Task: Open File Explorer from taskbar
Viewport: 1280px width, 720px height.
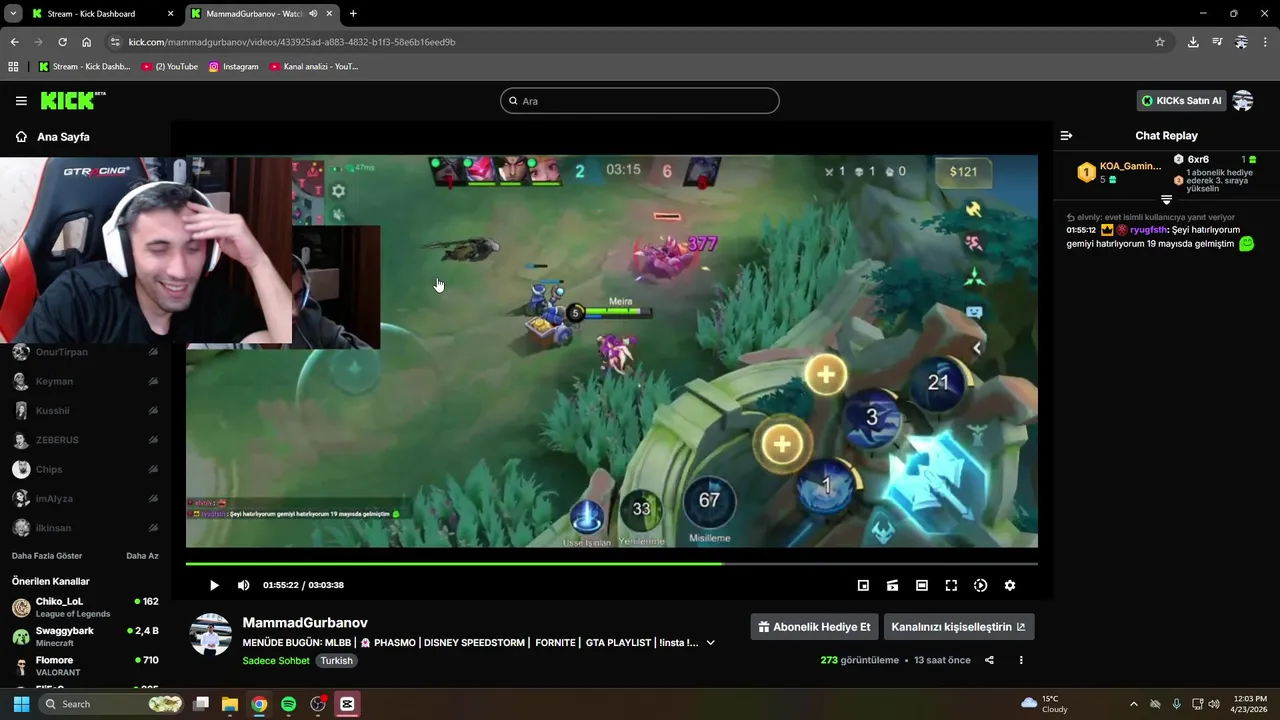Action: click(x=230, y=704)
